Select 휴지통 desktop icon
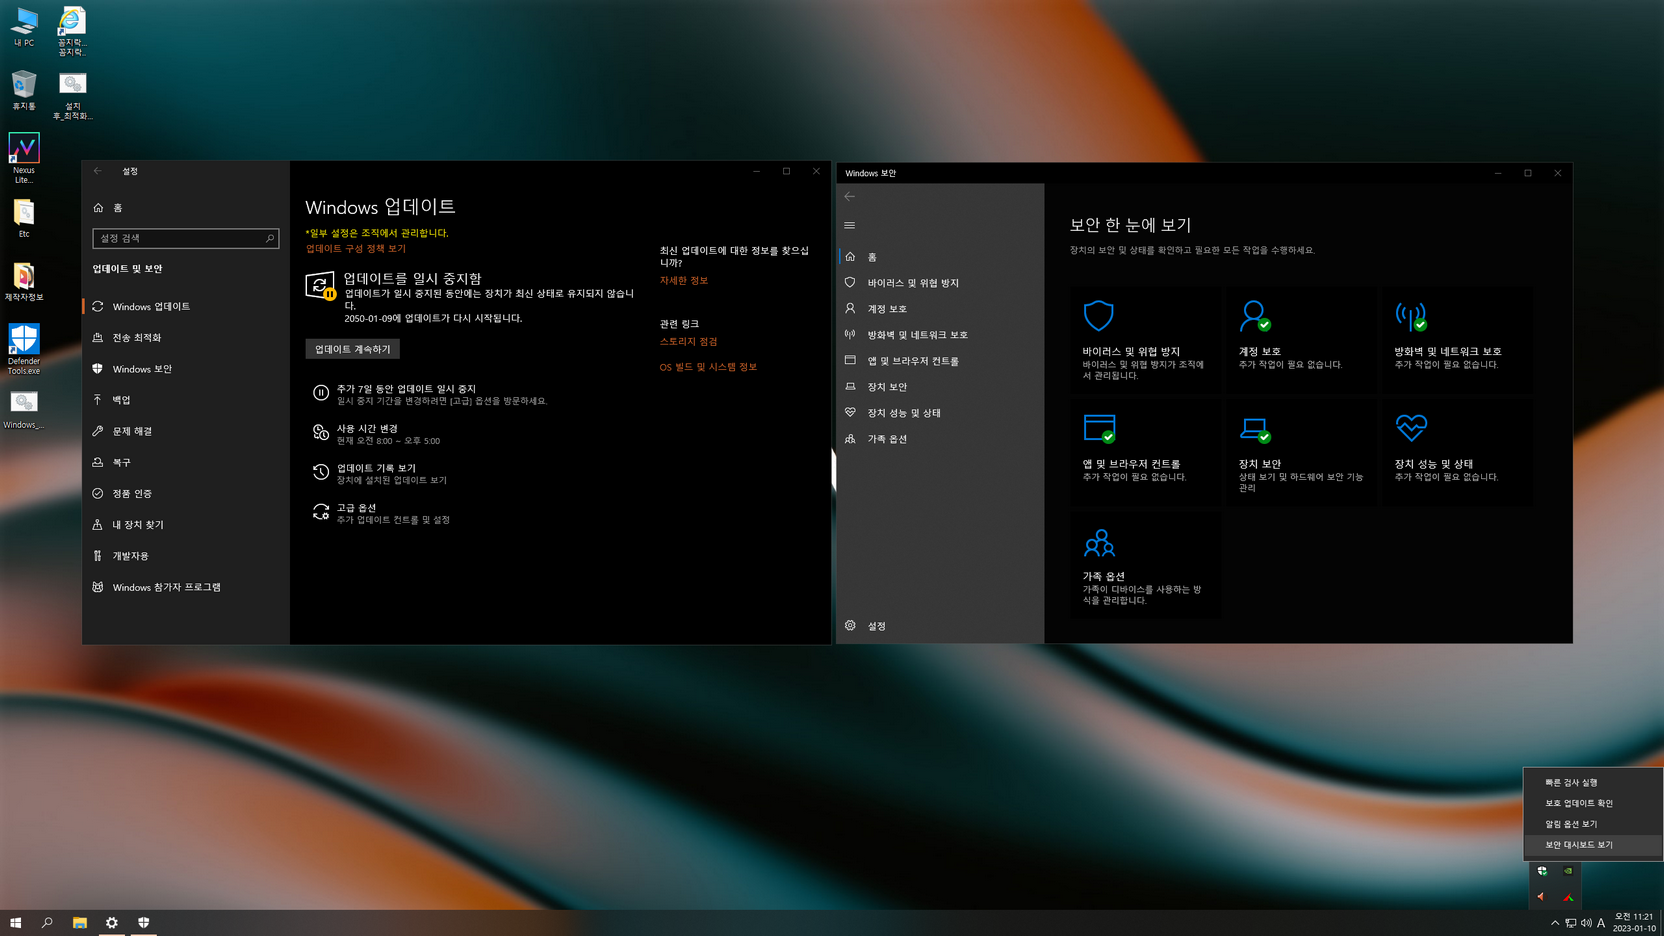 [x=24, y=91]
